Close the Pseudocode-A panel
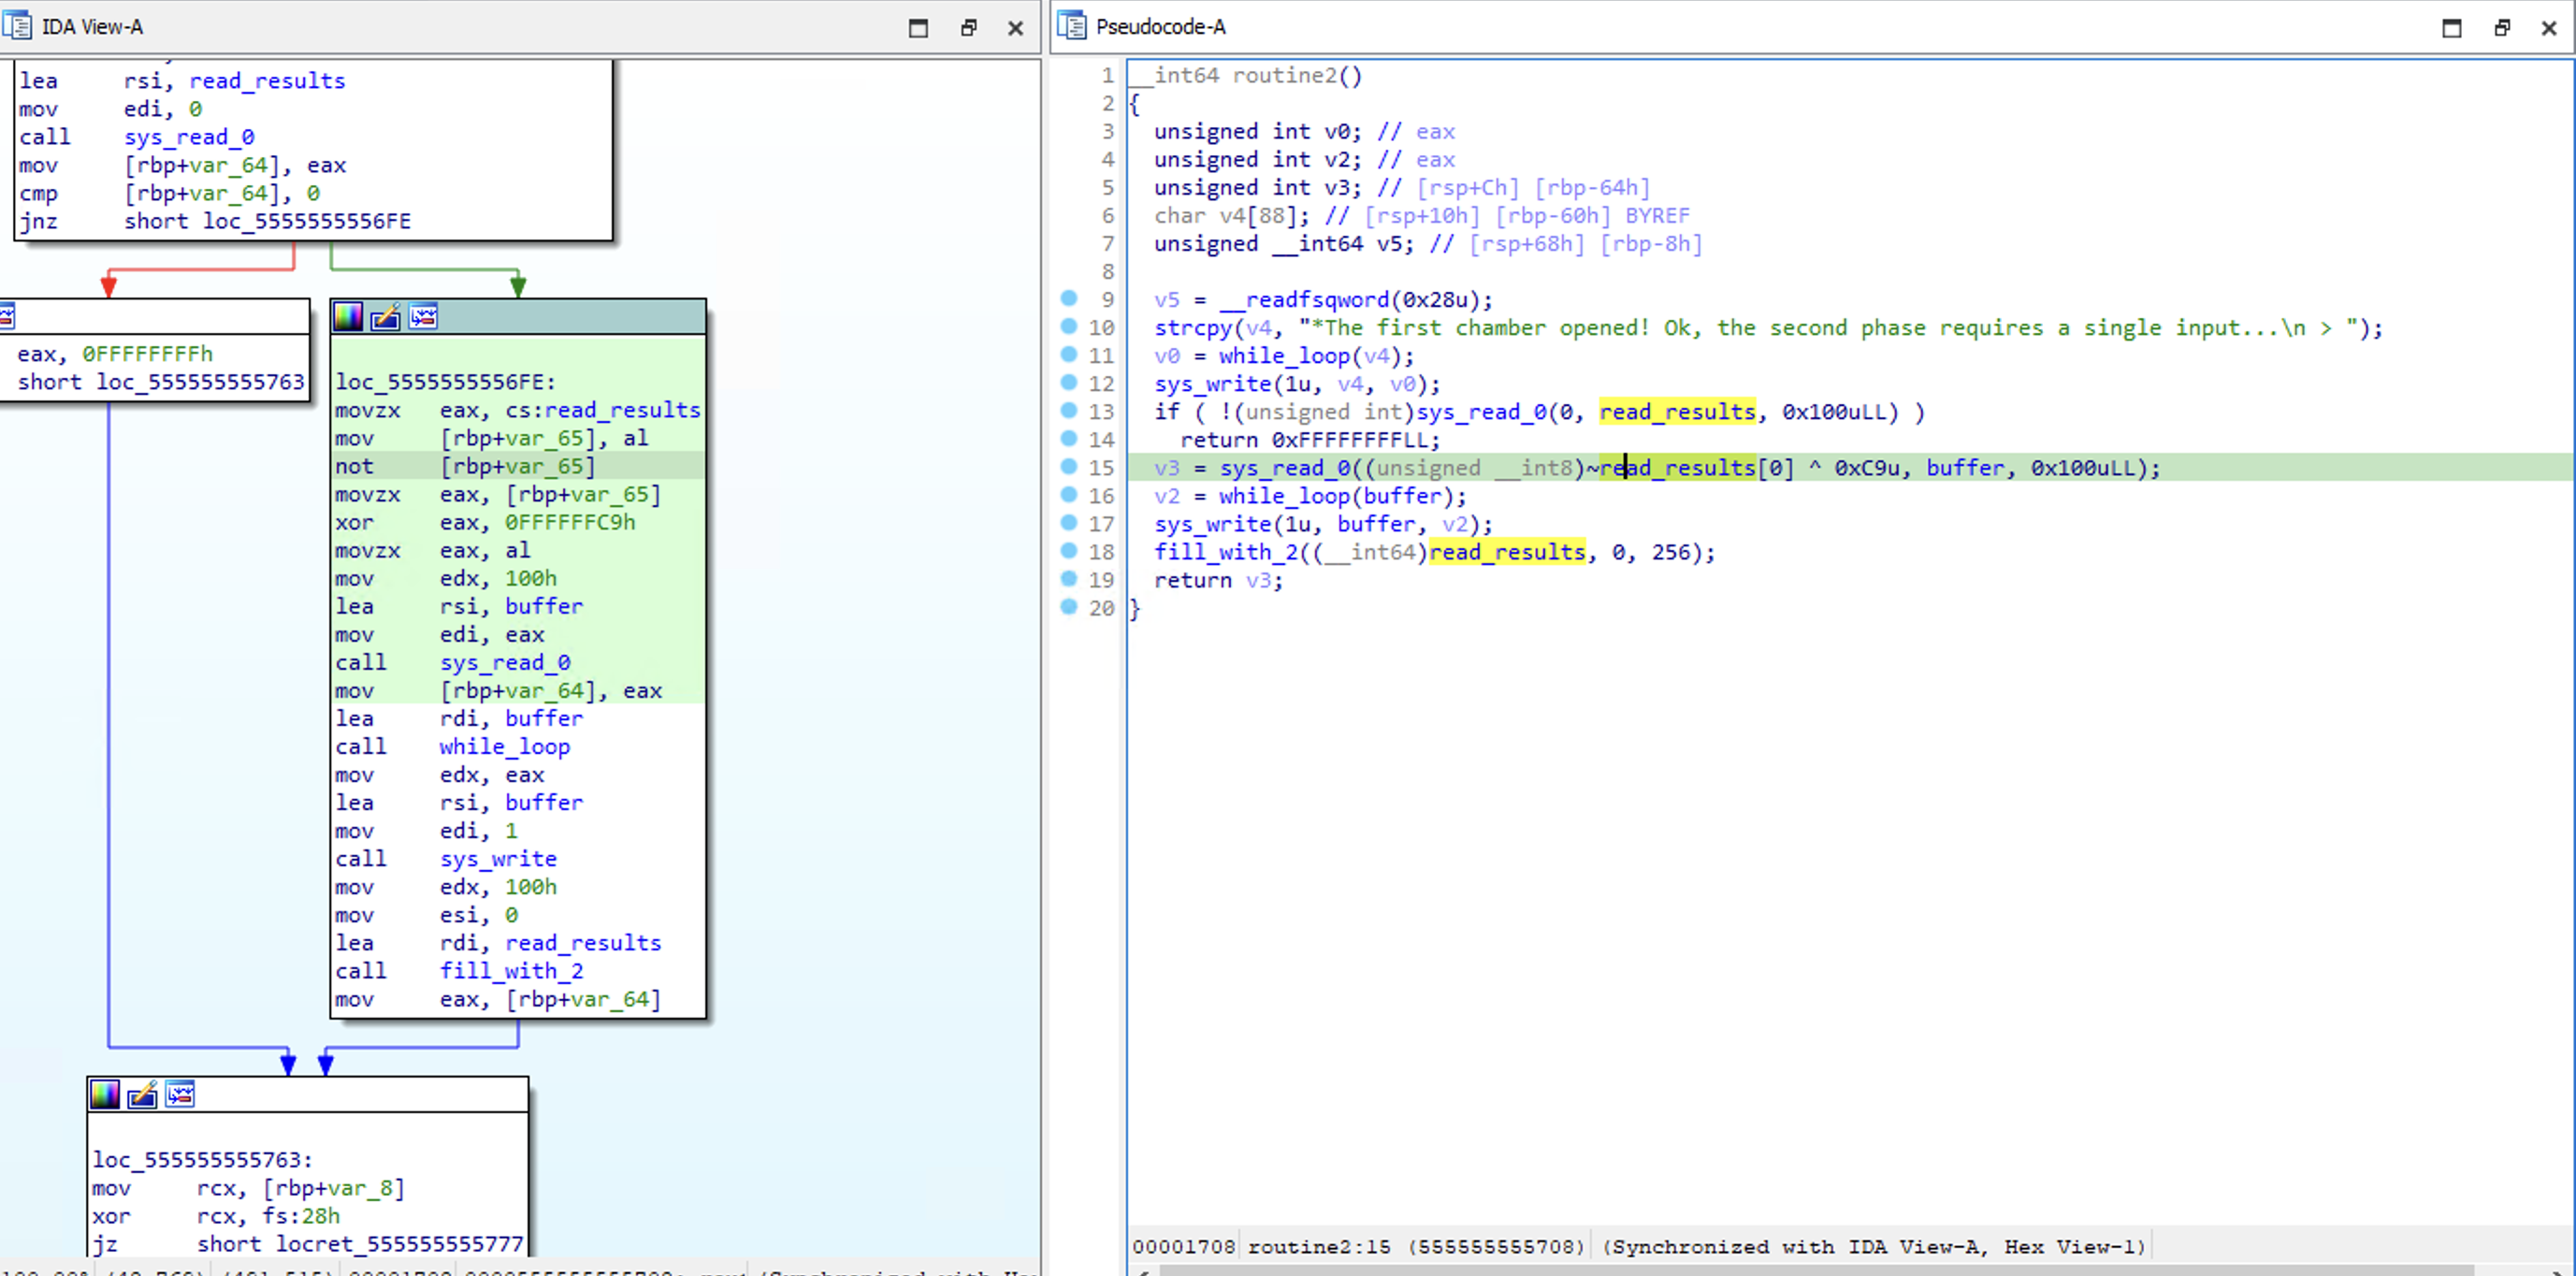Image resolution: width=2576 pixels, height=1276 pixels. [2549, 28]
